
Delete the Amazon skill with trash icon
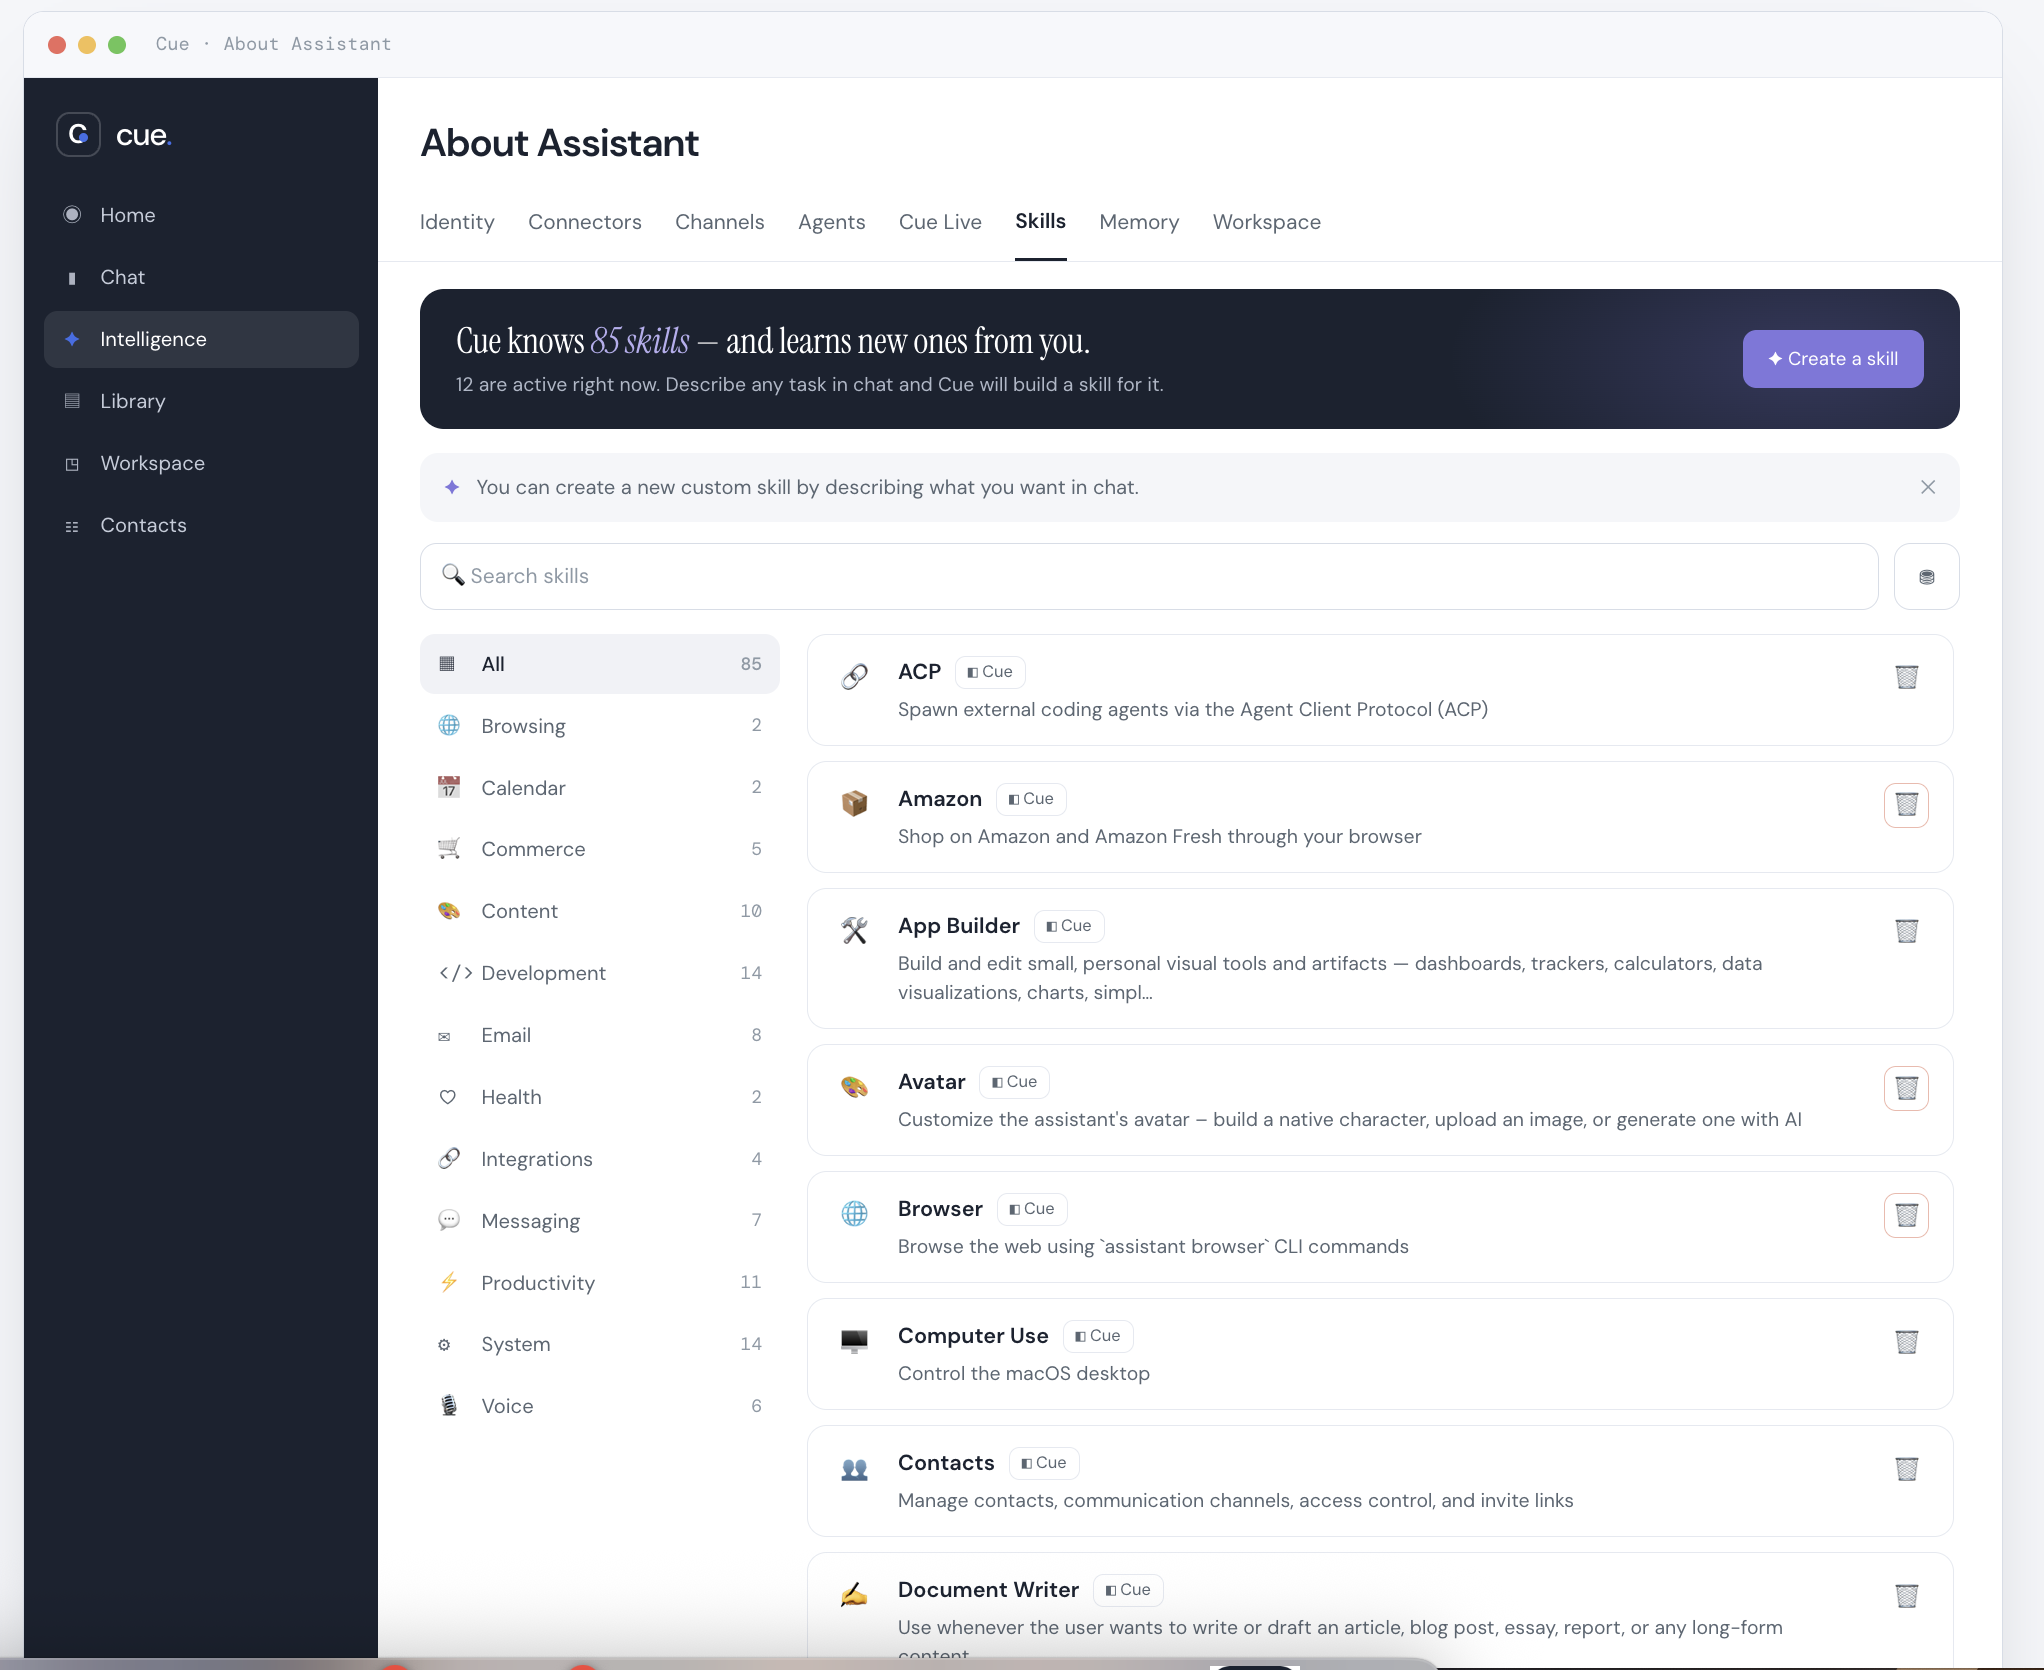pos(1906,804)
